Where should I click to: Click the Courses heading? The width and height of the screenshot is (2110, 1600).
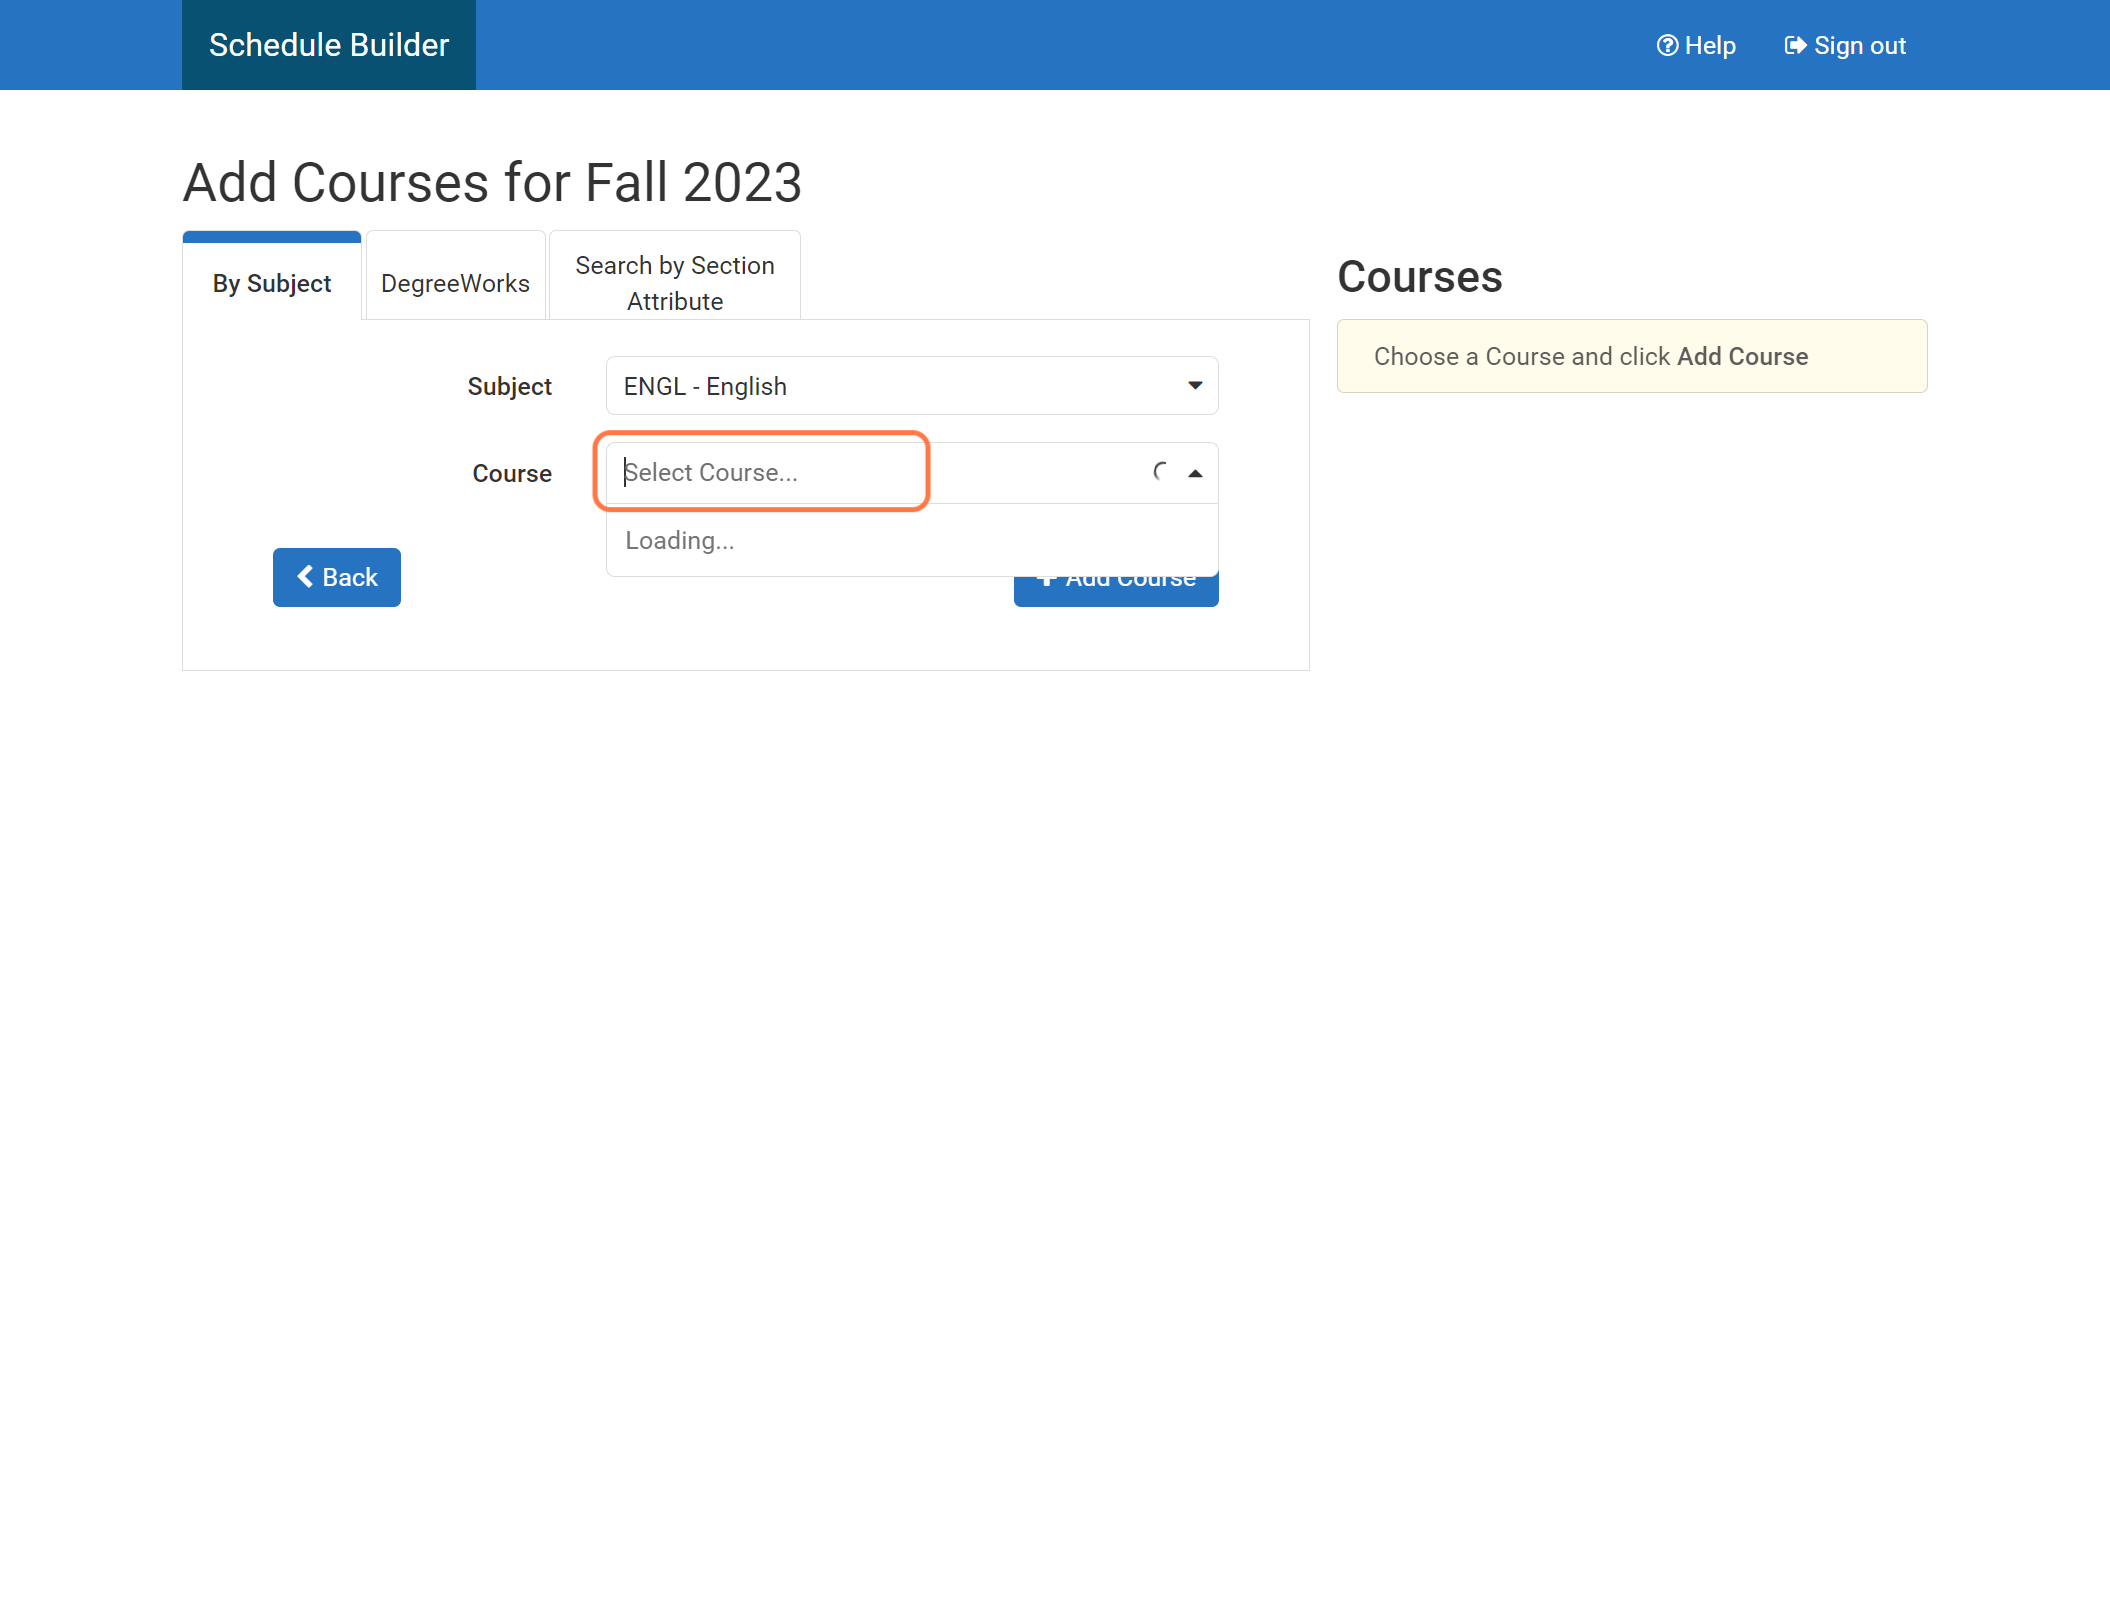1420,277
